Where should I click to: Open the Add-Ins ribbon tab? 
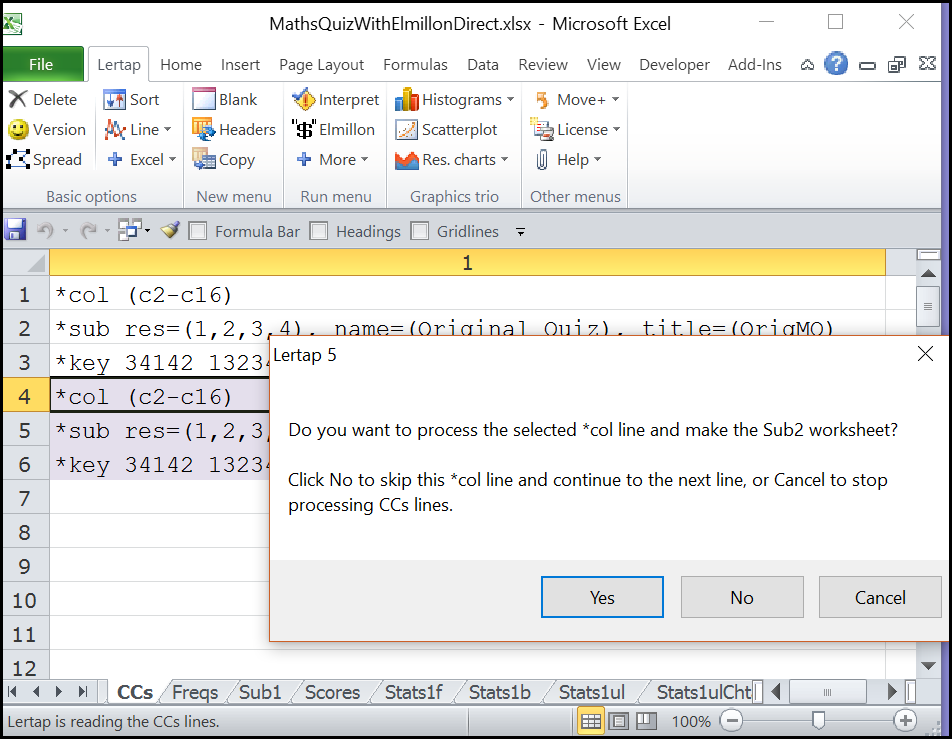[755, 64]
